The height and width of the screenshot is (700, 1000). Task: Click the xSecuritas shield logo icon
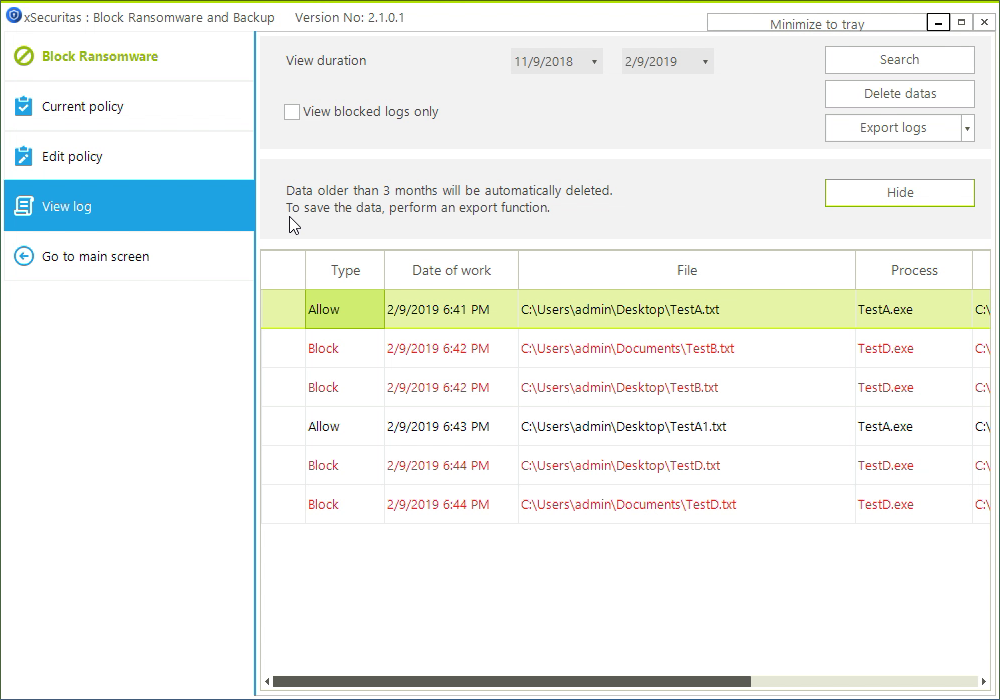13,15
